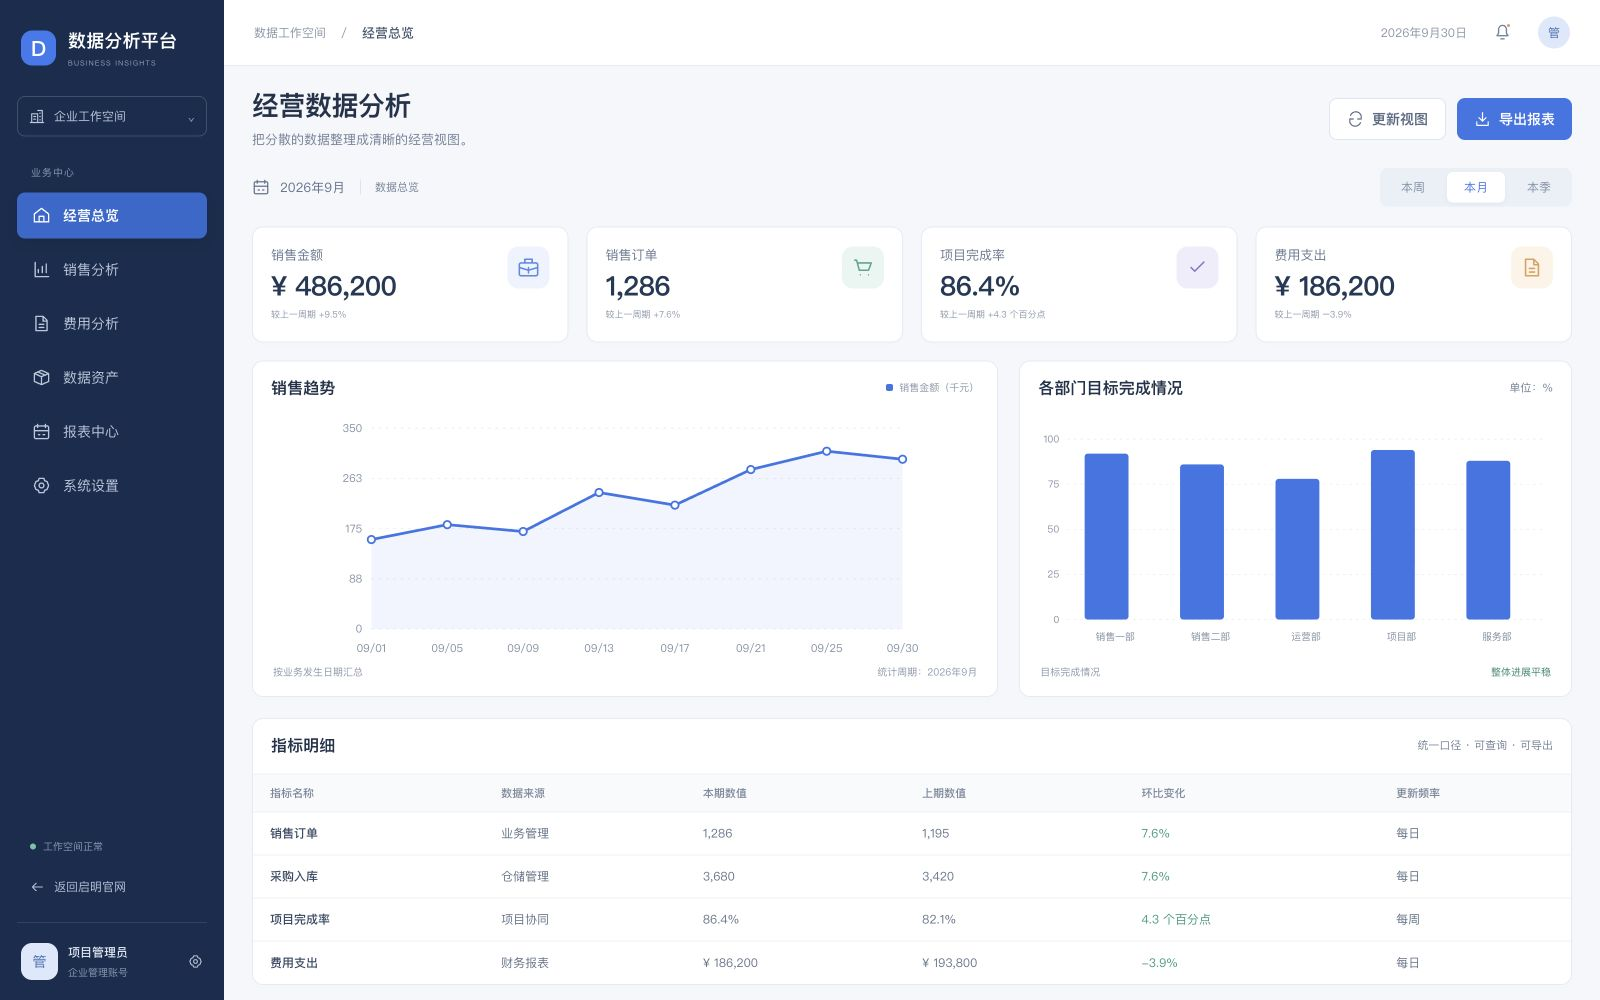1600x1000 pixels.
Task: Open 报表中心 from sidebar
Action: point(112,431)
